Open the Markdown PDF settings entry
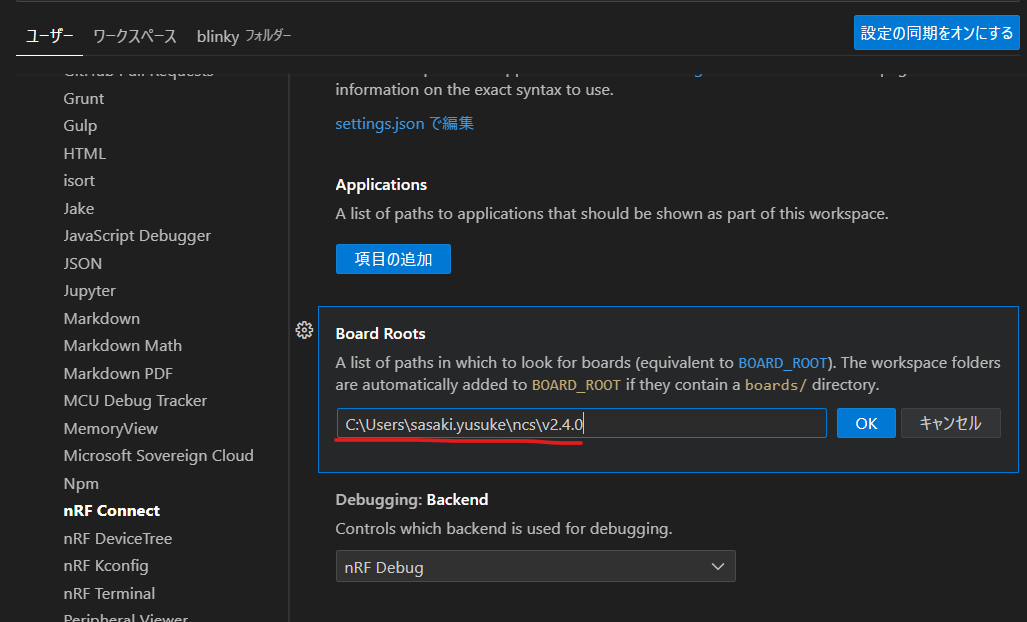The height and width of the screenshot is (622, 1027). tap(117, 373)
